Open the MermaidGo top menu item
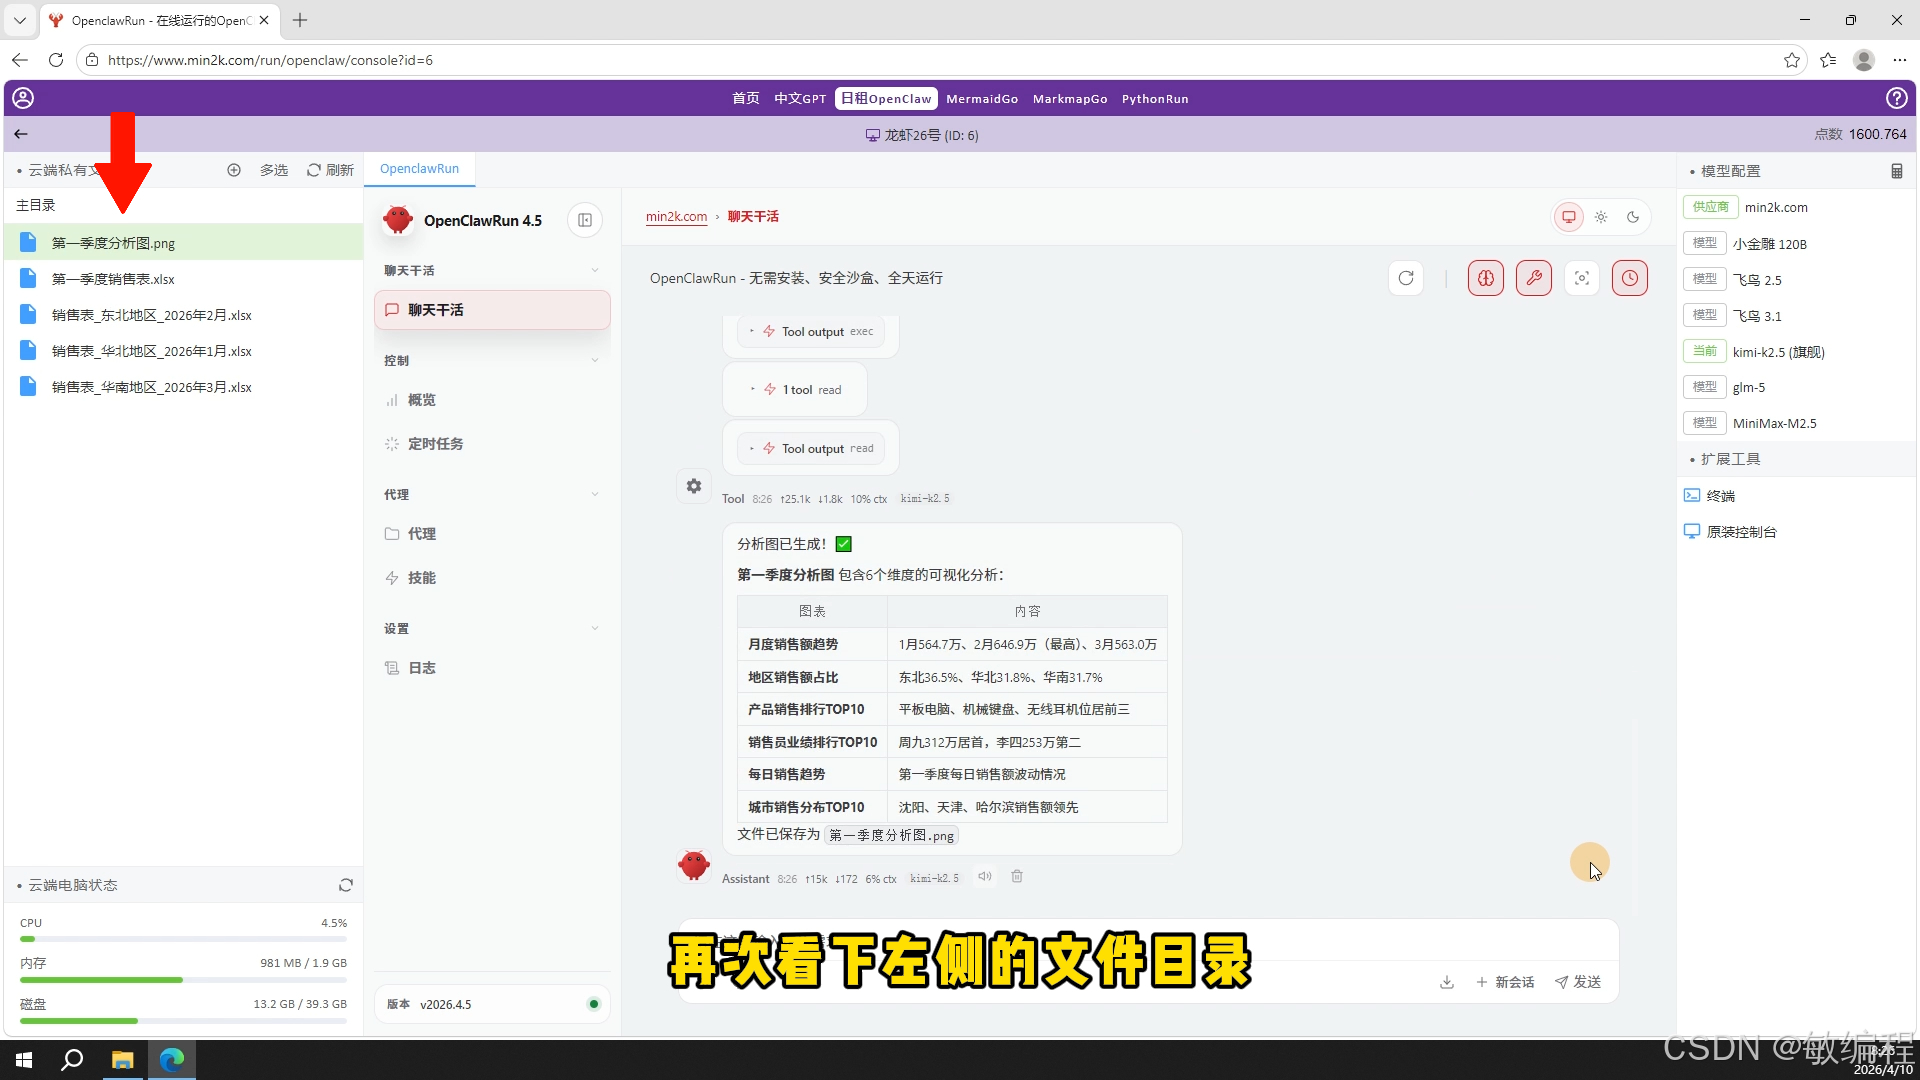 [981, 99]
